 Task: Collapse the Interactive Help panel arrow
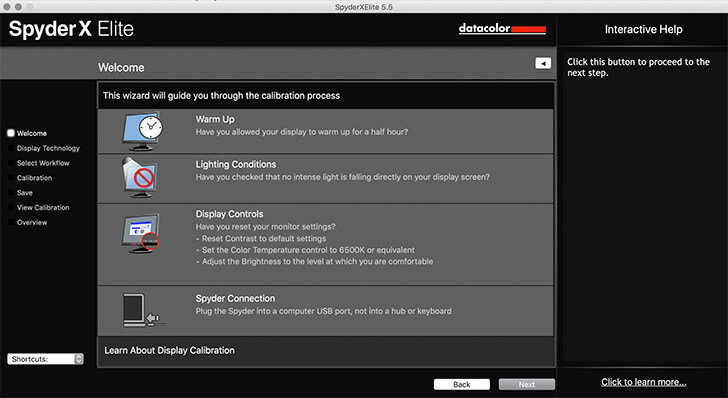tap(543, 63)
